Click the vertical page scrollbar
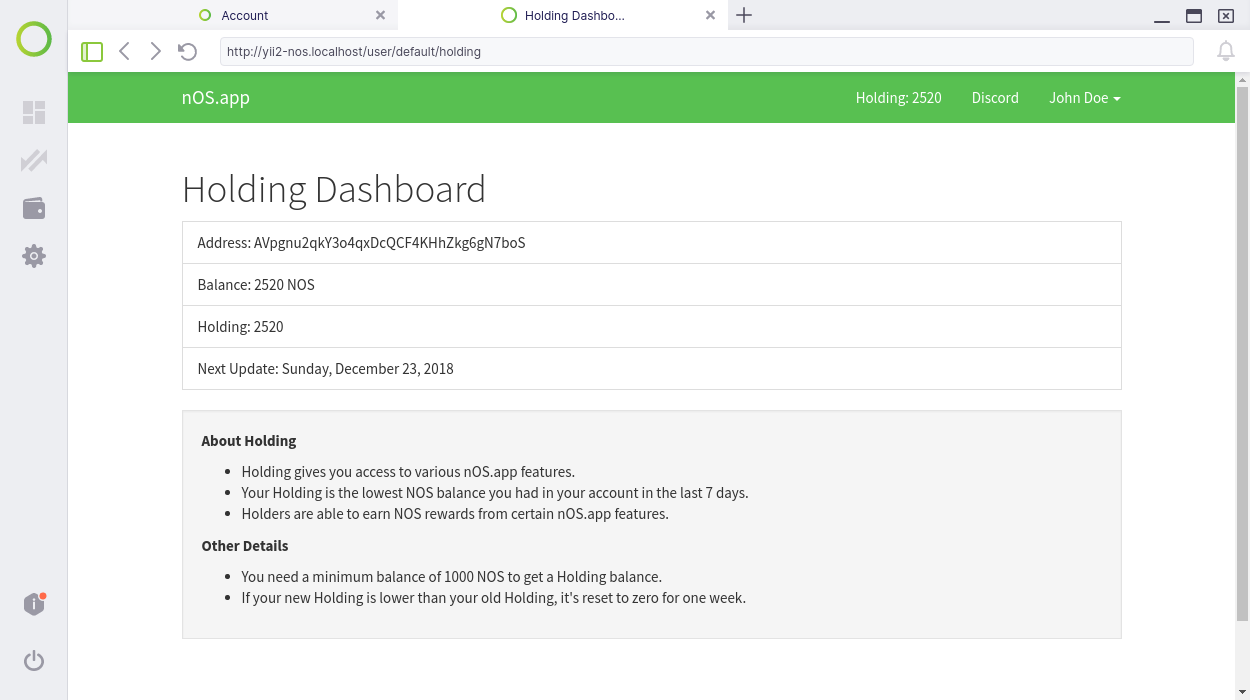This screenshot has height=700, width=1250. pos(1242,353)
